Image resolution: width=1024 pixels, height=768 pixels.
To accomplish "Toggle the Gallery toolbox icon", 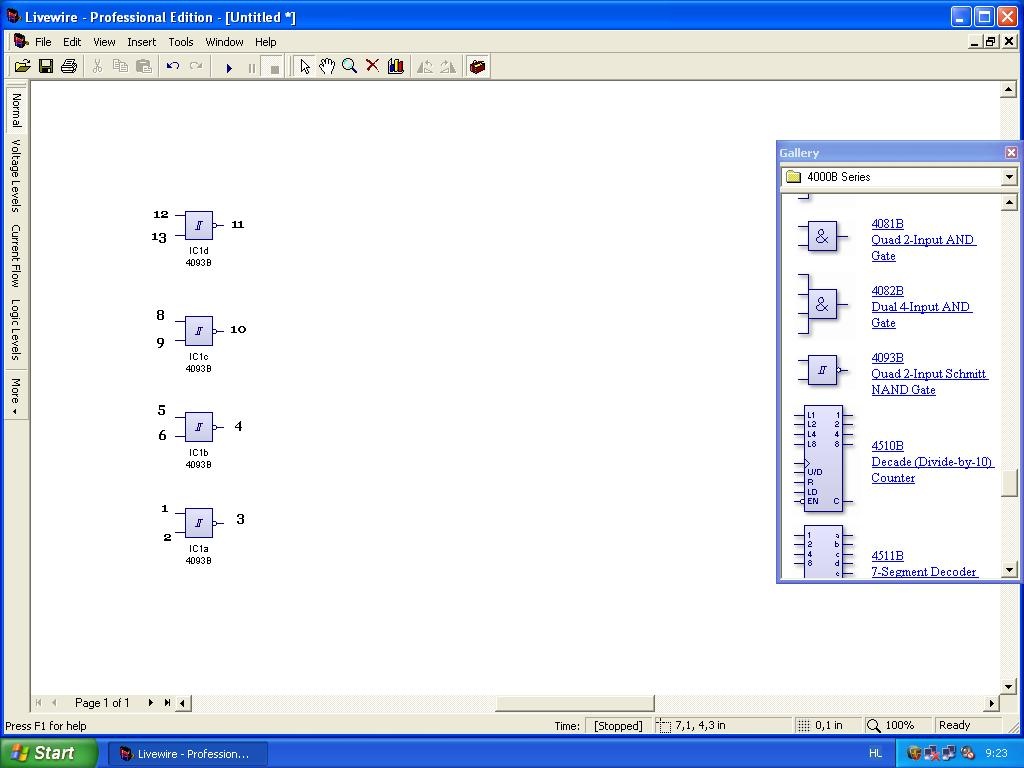I will 477,66.
